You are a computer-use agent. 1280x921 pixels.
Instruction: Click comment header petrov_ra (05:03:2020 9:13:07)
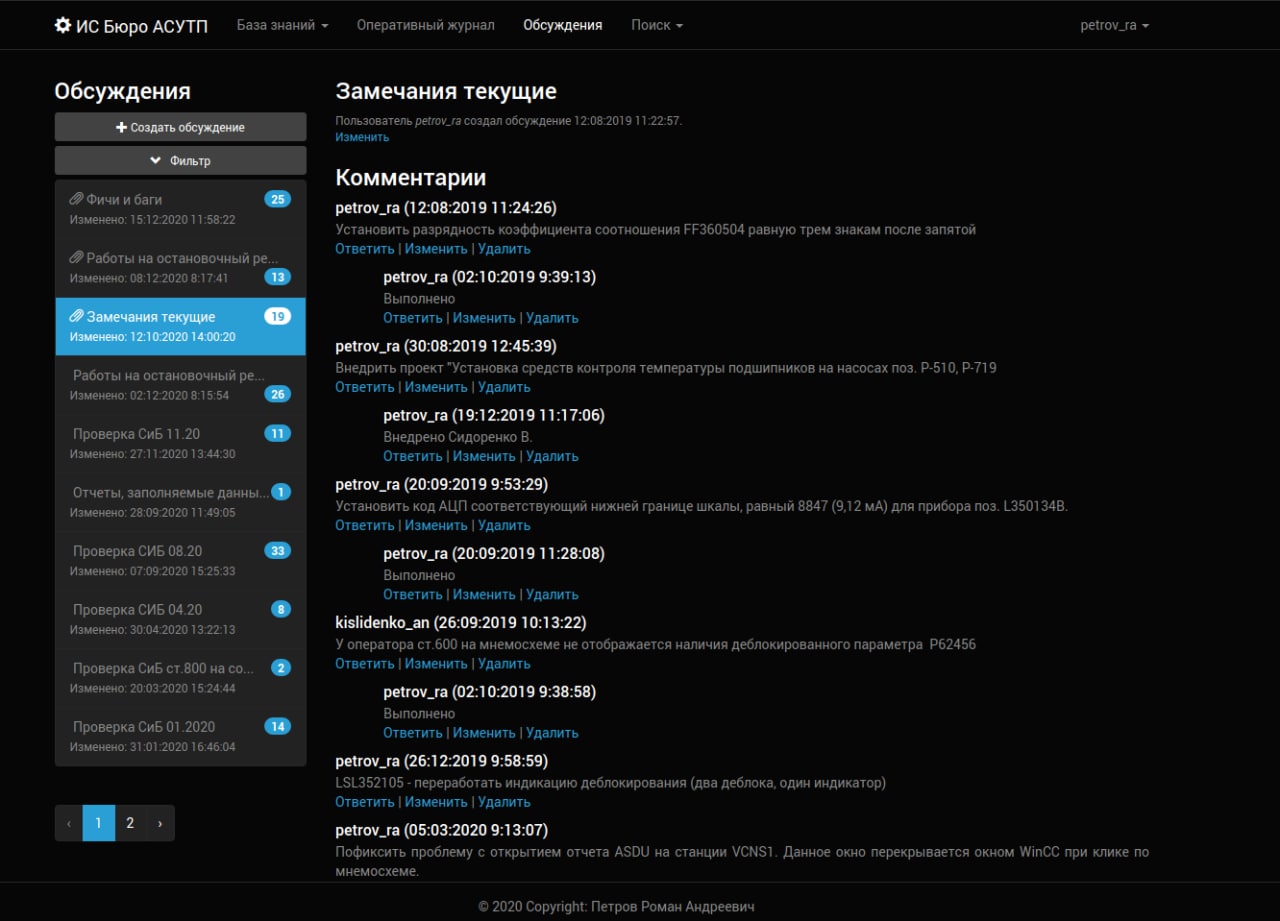tap(441, 830)
